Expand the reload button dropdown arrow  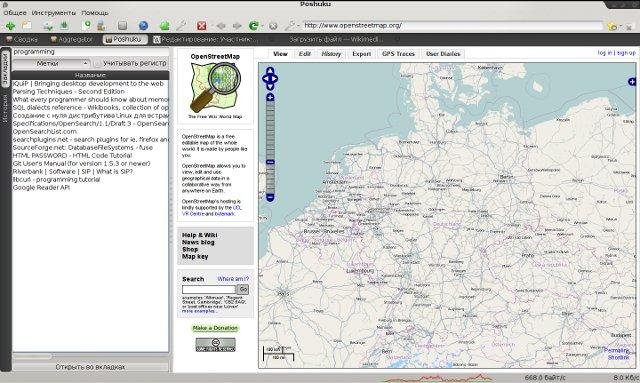(x=262, y=26)
